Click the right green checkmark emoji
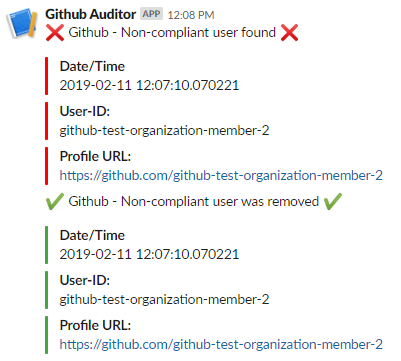 (x=333, y=202)
